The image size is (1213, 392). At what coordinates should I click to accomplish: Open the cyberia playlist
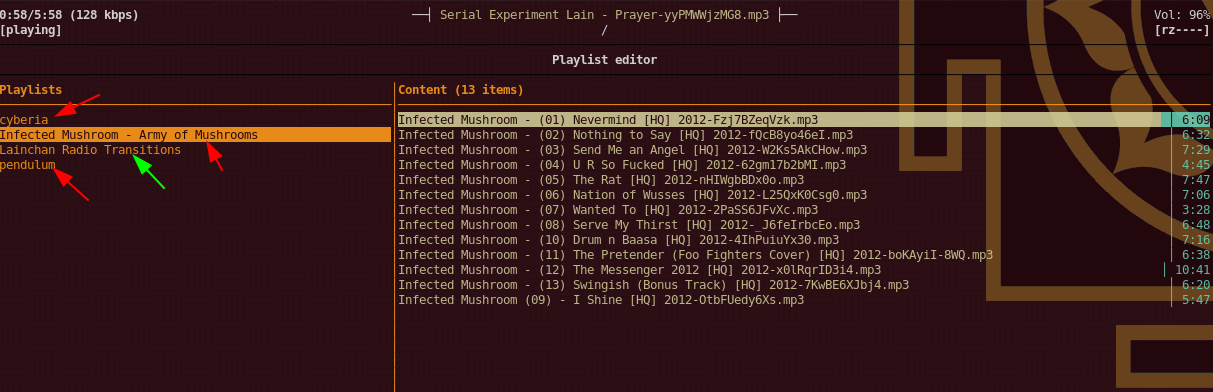click(x=24, y=120)
